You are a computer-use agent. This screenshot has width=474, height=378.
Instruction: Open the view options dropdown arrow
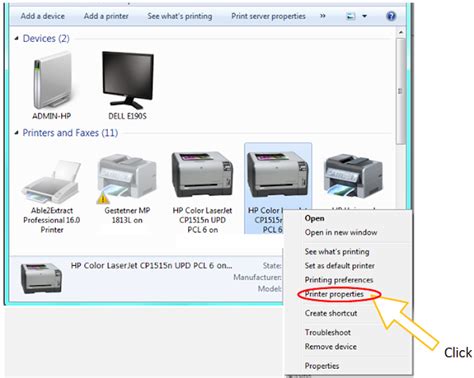click(364, 16)
